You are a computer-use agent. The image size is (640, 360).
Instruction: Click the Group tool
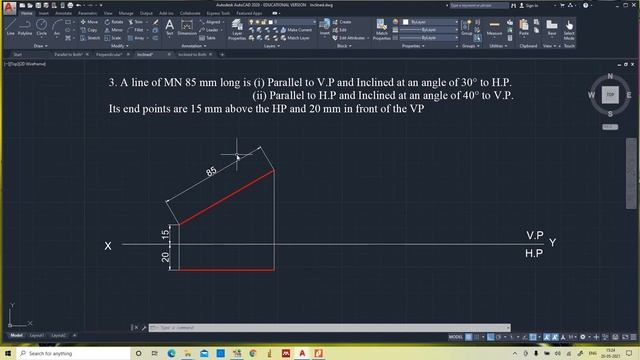466,28
